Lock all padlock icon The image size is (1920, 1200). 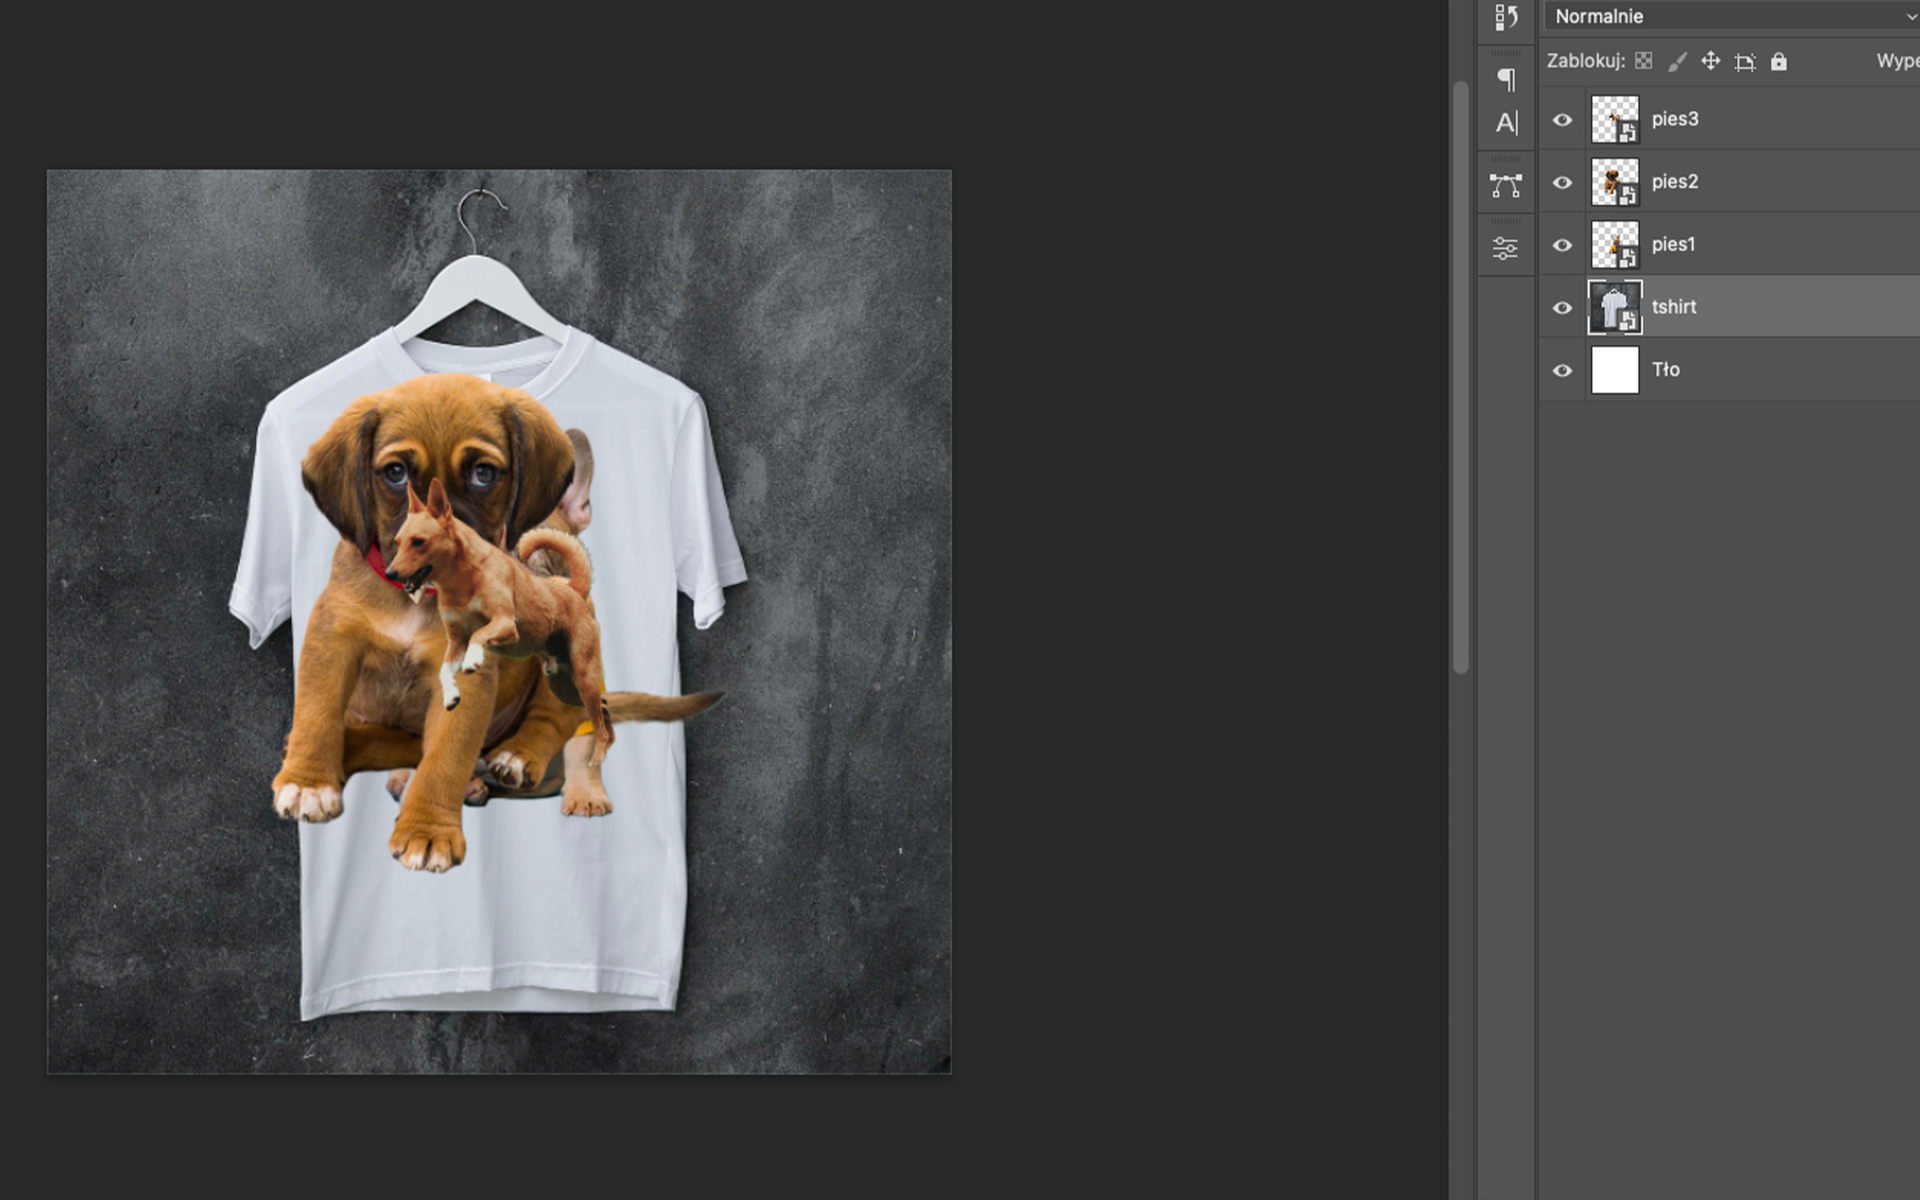pos(1779,61)
